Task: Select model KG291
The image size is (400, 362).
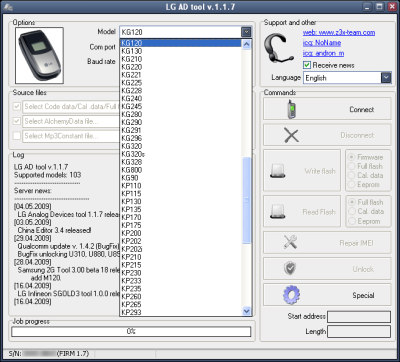Action: (x=180, y=130)
